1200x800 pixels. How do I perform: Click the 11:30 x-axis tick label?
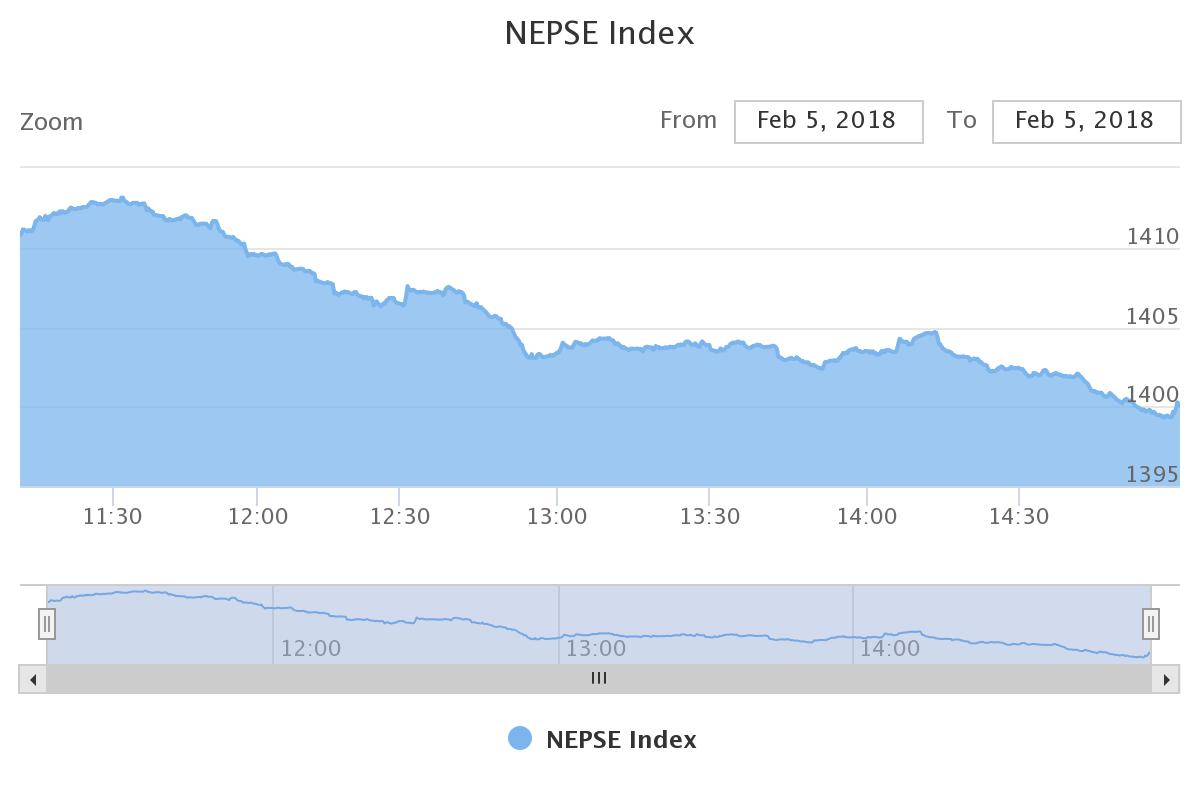pos(113,516)
